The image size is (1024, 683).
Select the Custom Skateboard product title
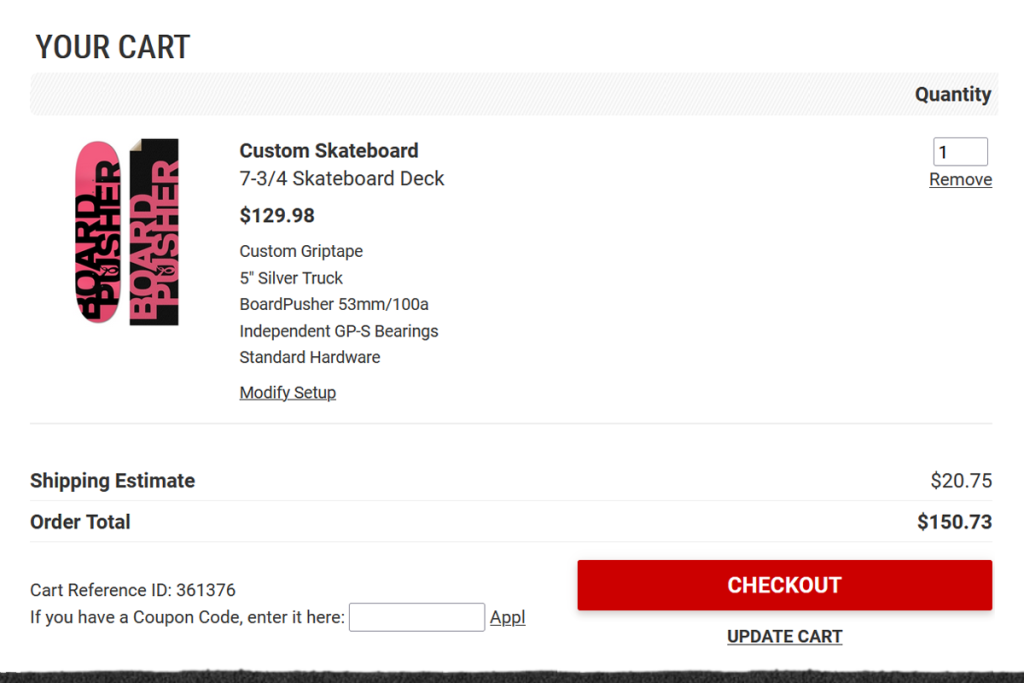tap(328, 151)
